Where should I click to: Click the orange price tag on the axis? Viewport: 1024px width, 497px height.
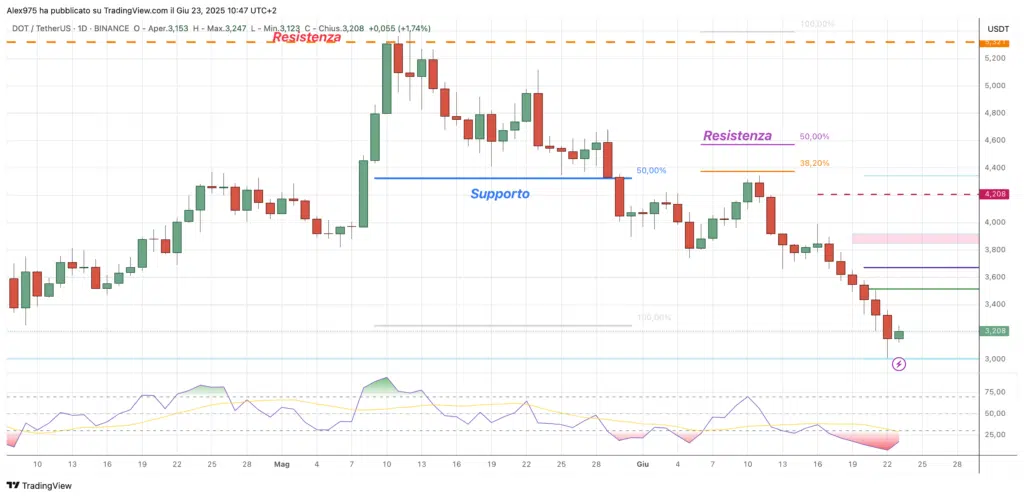(x=994, y=42)
